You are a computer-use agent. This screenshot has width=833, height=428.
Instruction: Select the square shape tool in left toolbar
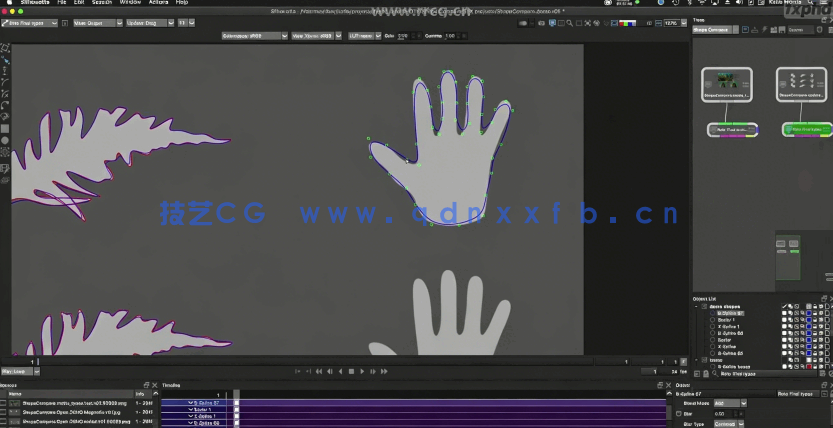(5, 128)
